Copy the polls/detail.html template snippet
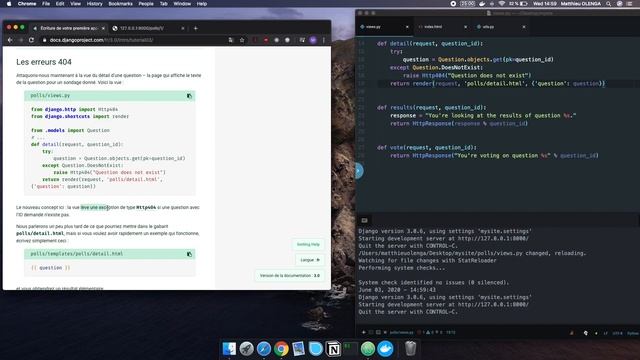The image size is (640, 360). coord(189,254)
